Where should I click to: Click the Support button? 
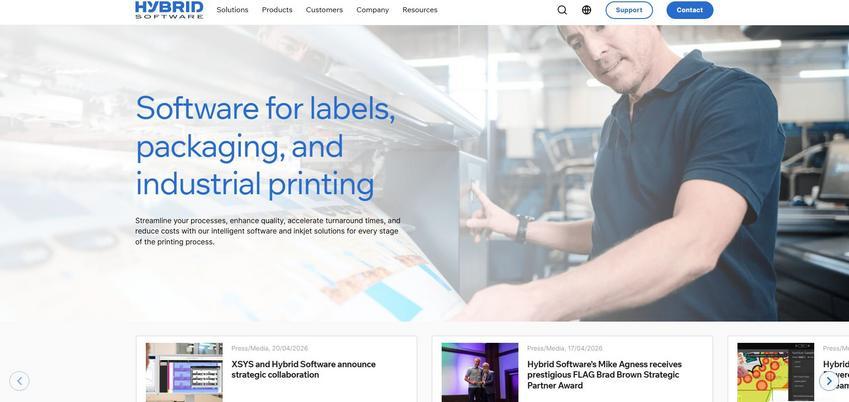tap(629, 10)
